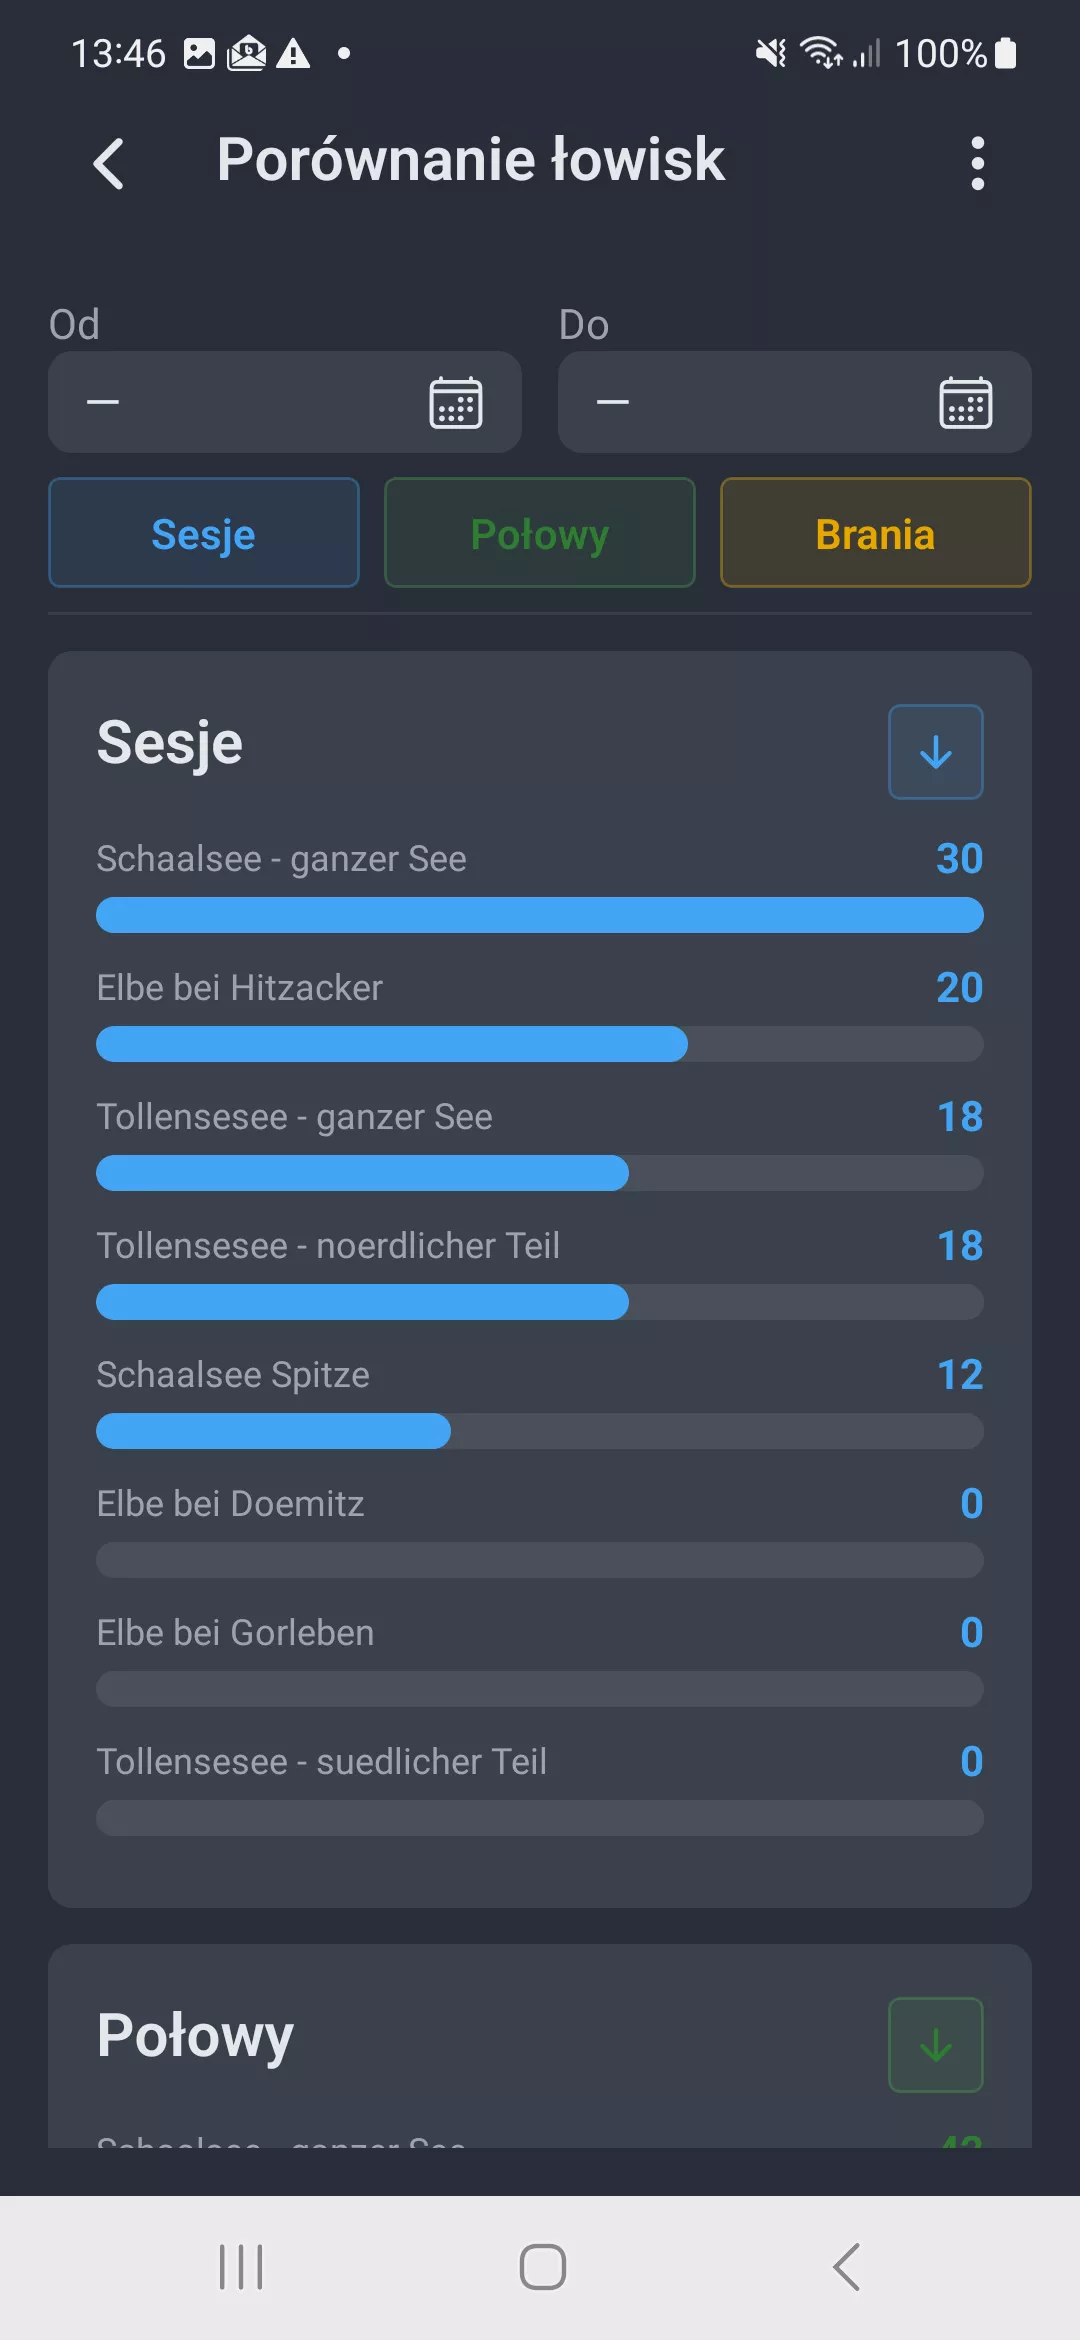Screen dimensions: 1080x2340
Task: Tap the Android recent apps button
Action: [x=241, y=2267]
